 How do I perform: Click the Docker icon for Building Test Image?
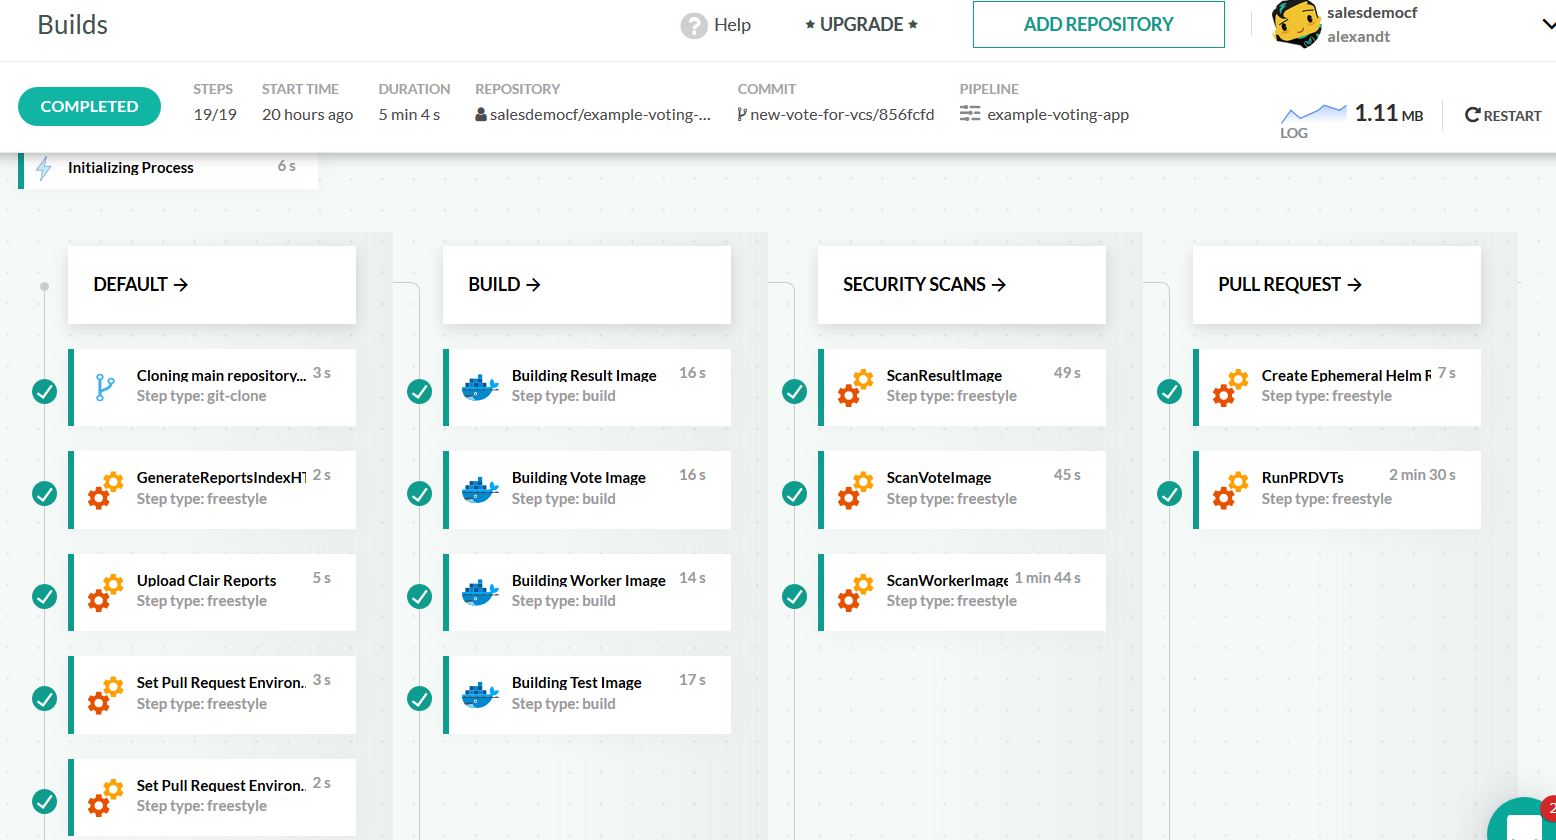(x=480, y=694)
